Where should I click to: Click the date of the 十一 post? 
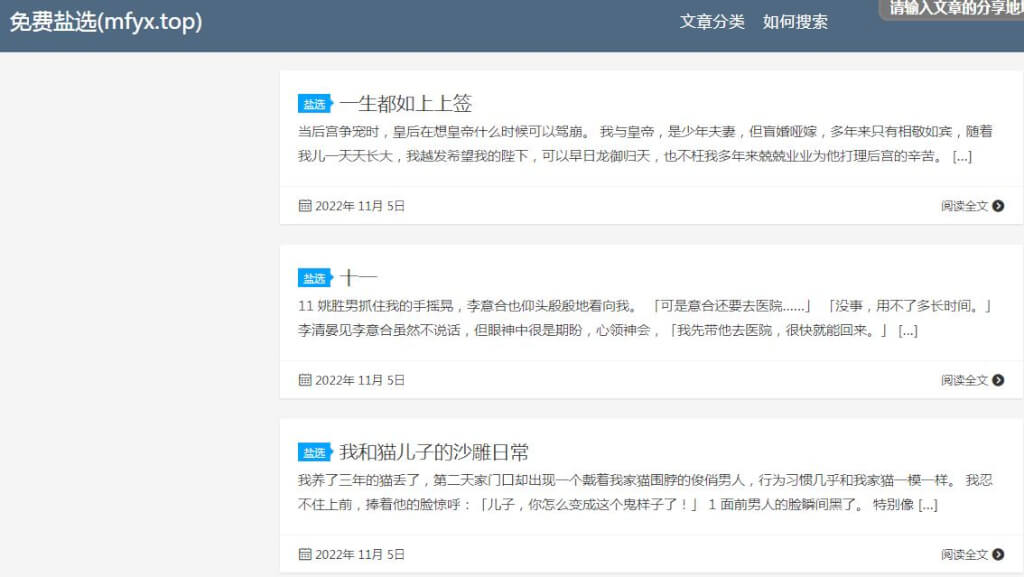(360, 380)
